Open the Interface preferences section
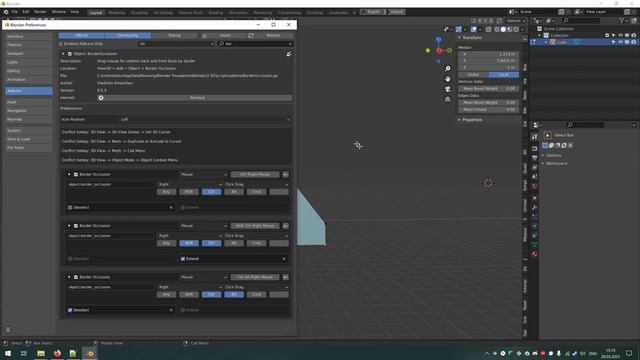The image size is (640, 360). [29, 36]
